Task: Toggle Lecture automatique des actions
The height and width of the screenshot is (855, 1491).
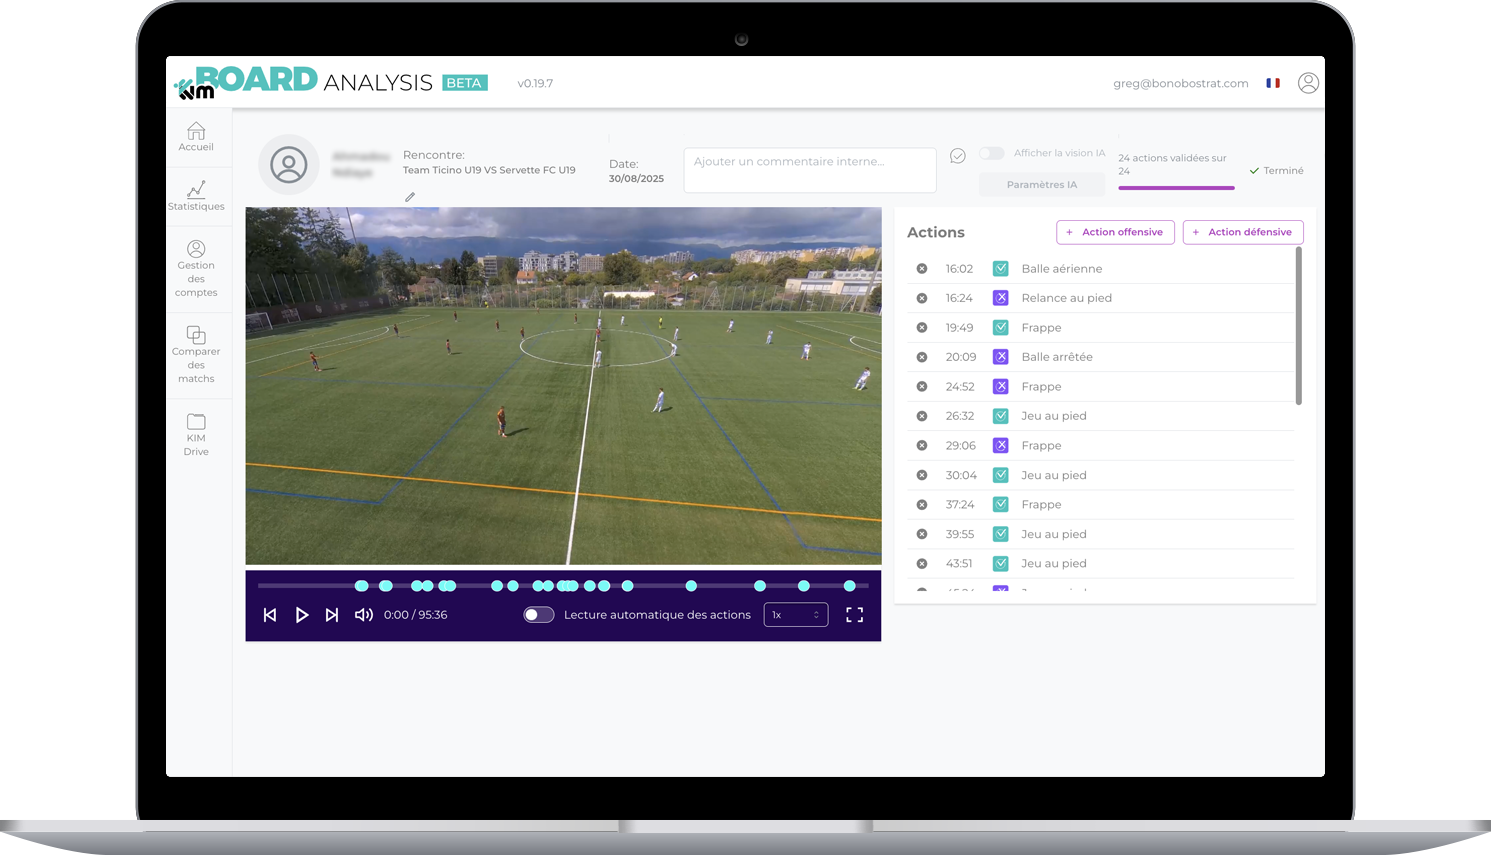Action: (539, 615)
